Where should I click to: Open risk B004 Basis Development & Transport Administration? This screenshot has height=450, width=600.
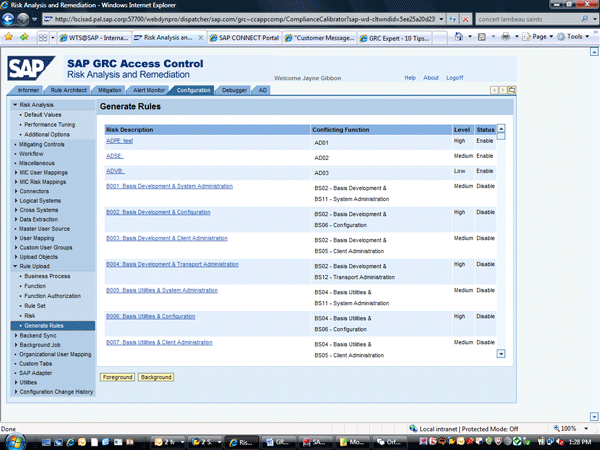[x=172, y=264]
